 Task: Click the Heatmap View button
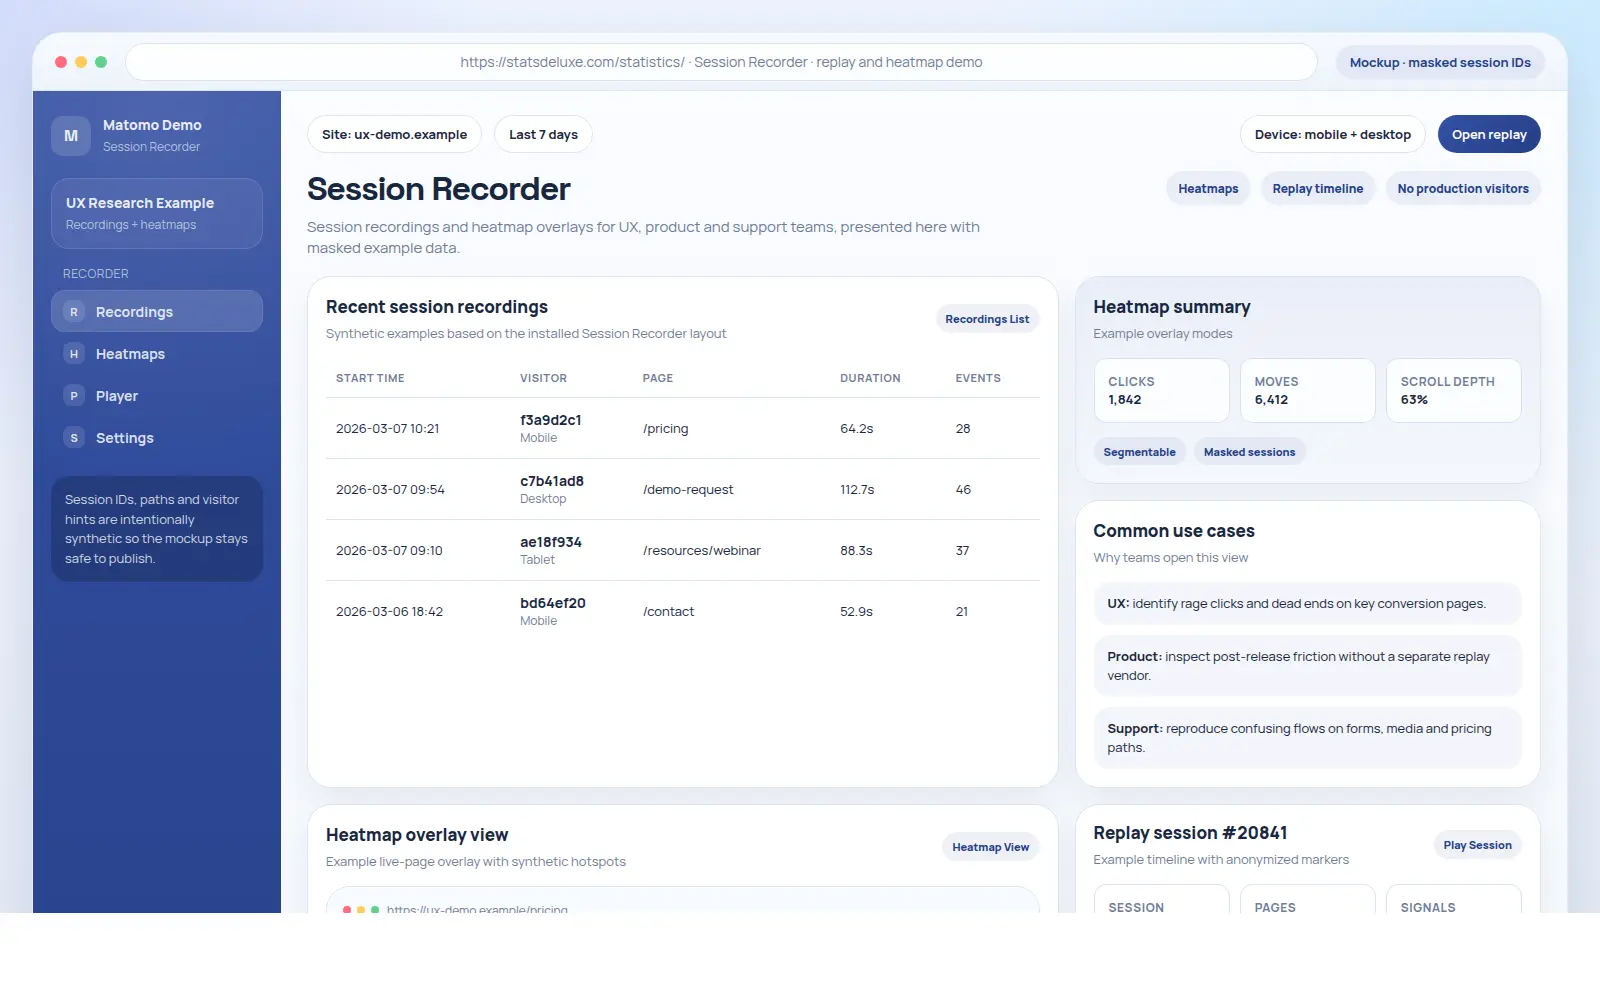click(990, 847)
